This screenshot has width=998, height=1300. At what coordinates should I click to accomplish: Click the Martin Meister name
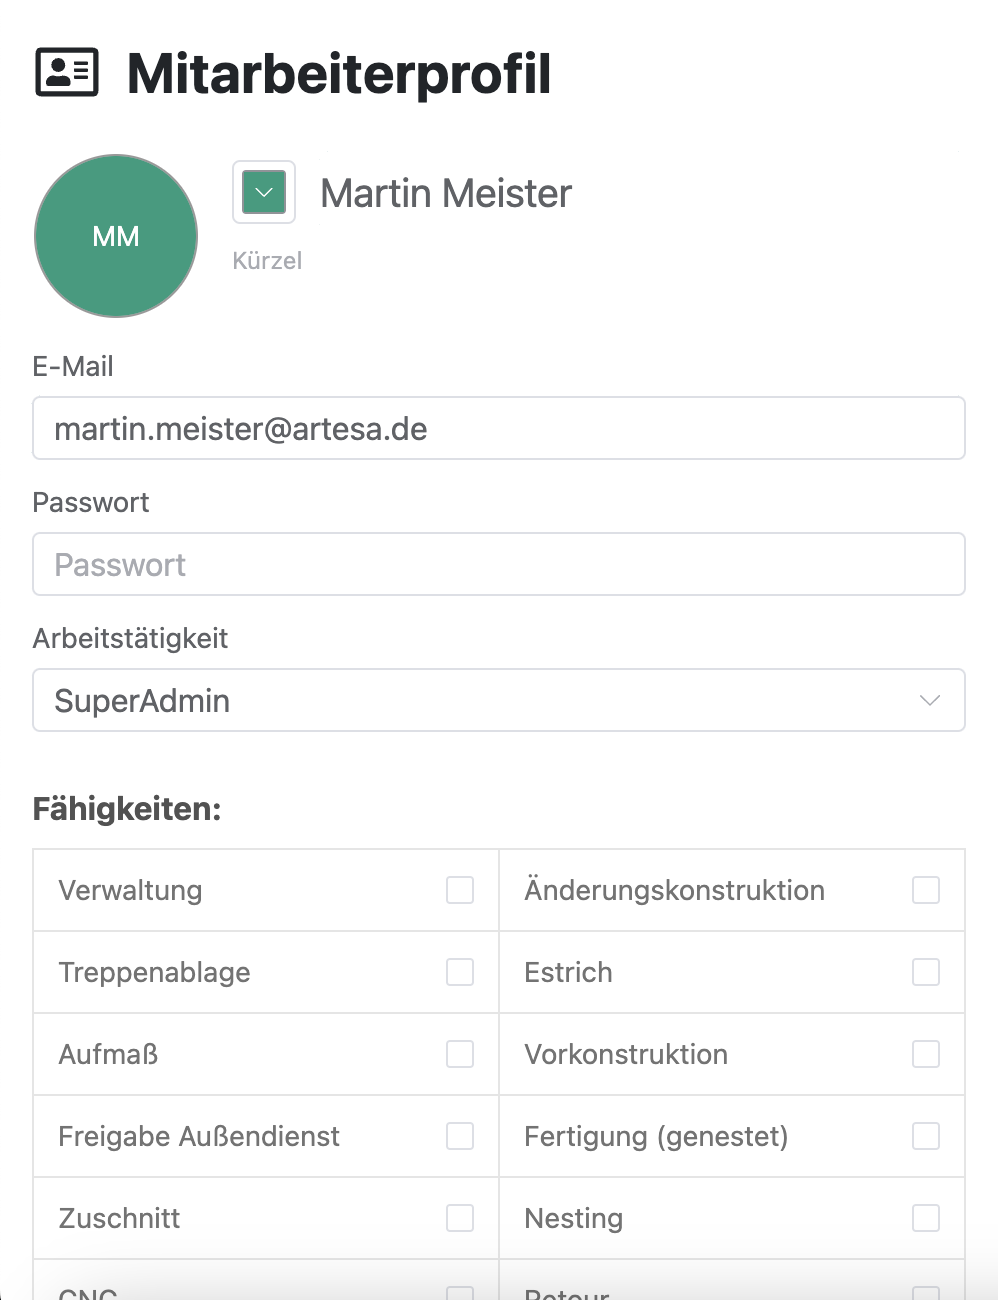click(445, 192)
